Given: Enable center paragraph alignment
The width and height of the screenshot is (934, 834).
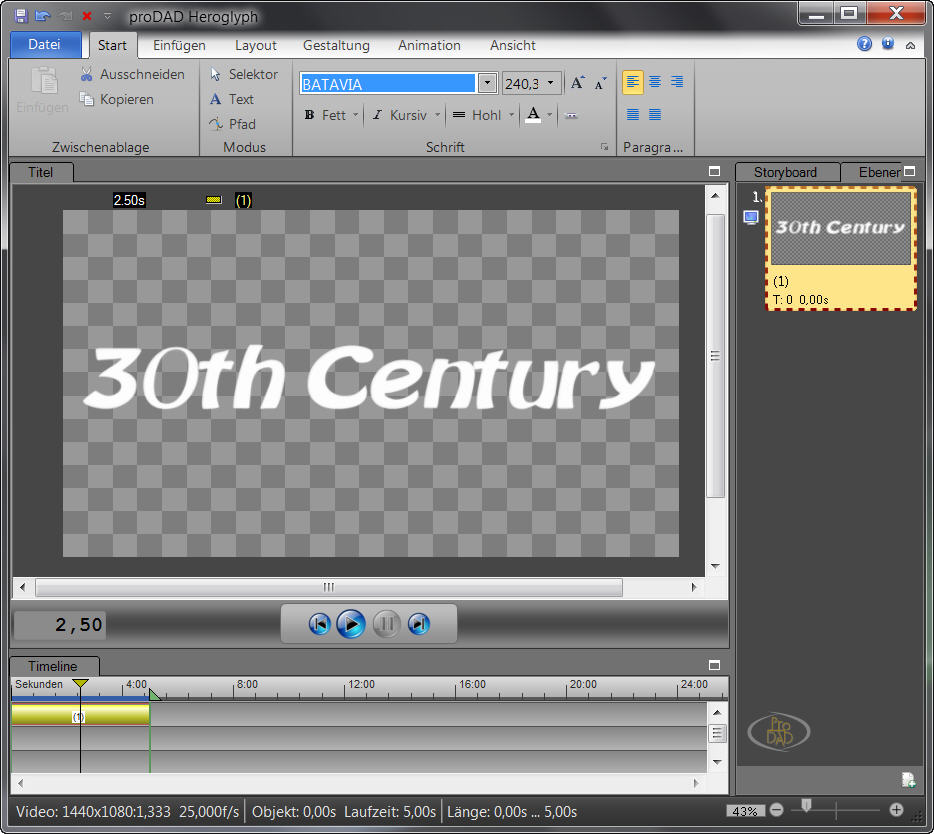Looking at the screenshot, I should [x=655, y=82].
